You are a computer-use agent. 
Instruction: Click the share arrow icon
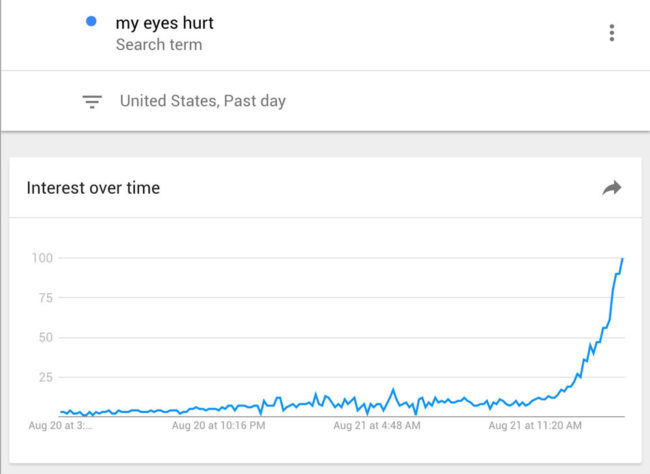point(611,188)
